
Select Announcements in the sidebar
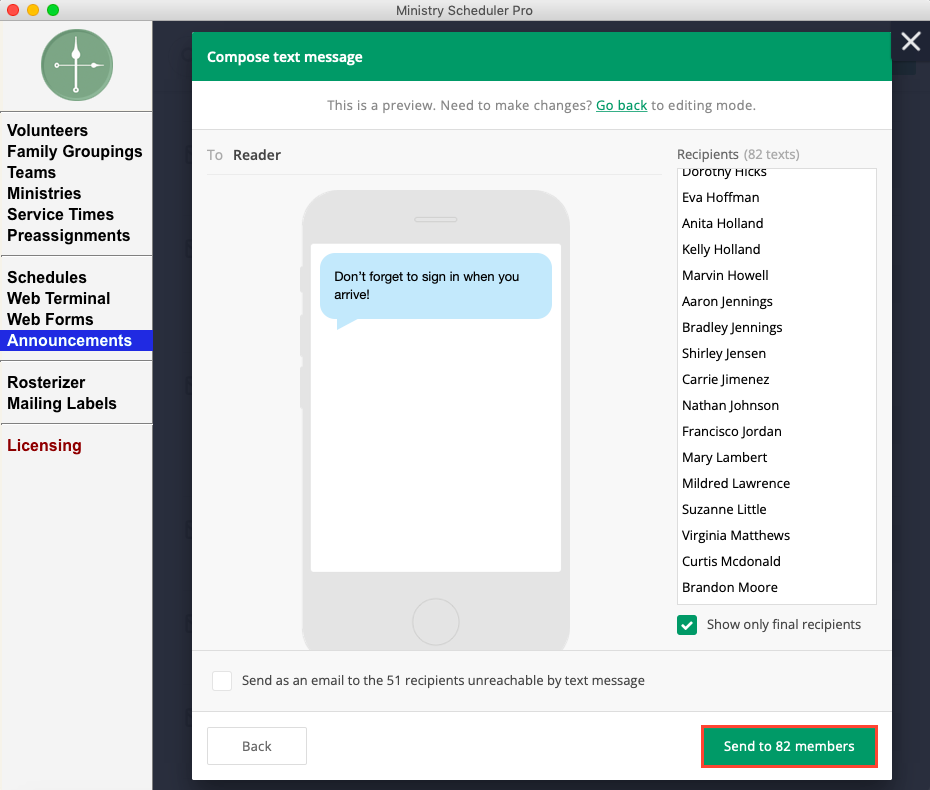click(69, 340)
